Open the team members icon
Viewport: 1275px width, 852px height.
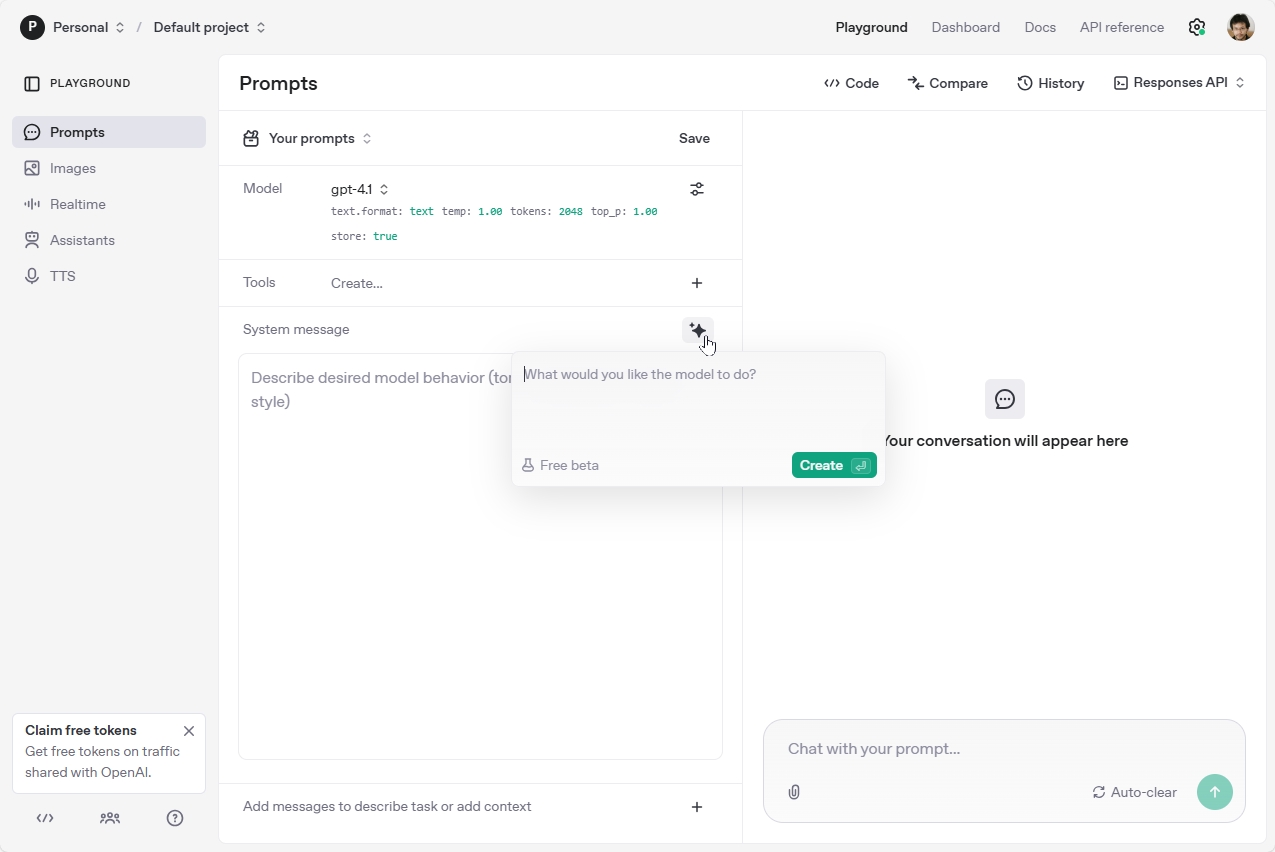[110, 818]
